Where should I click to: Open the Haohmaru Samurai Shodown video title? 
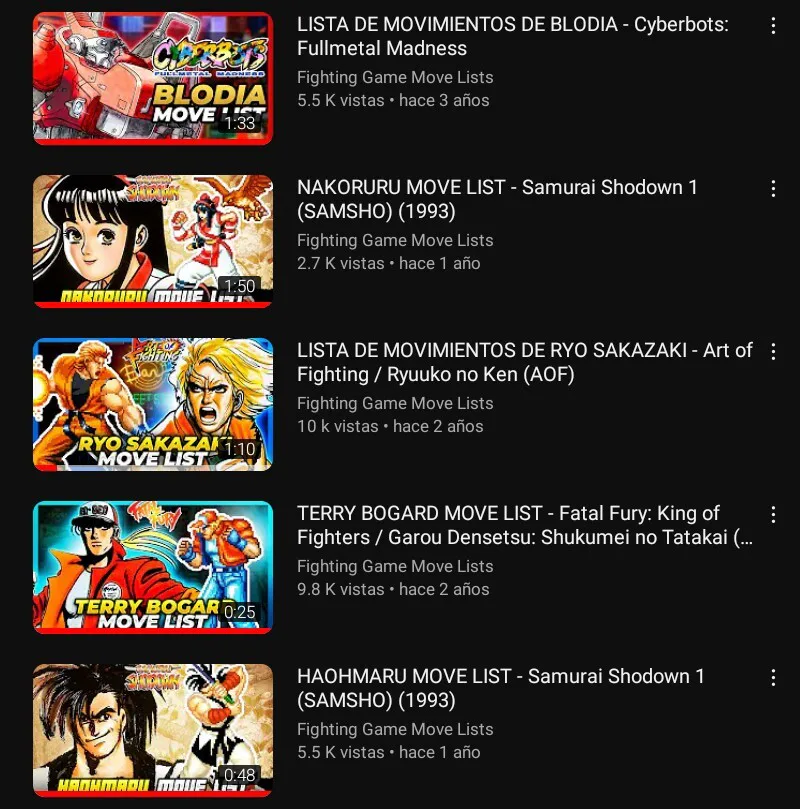coord(501,688)
